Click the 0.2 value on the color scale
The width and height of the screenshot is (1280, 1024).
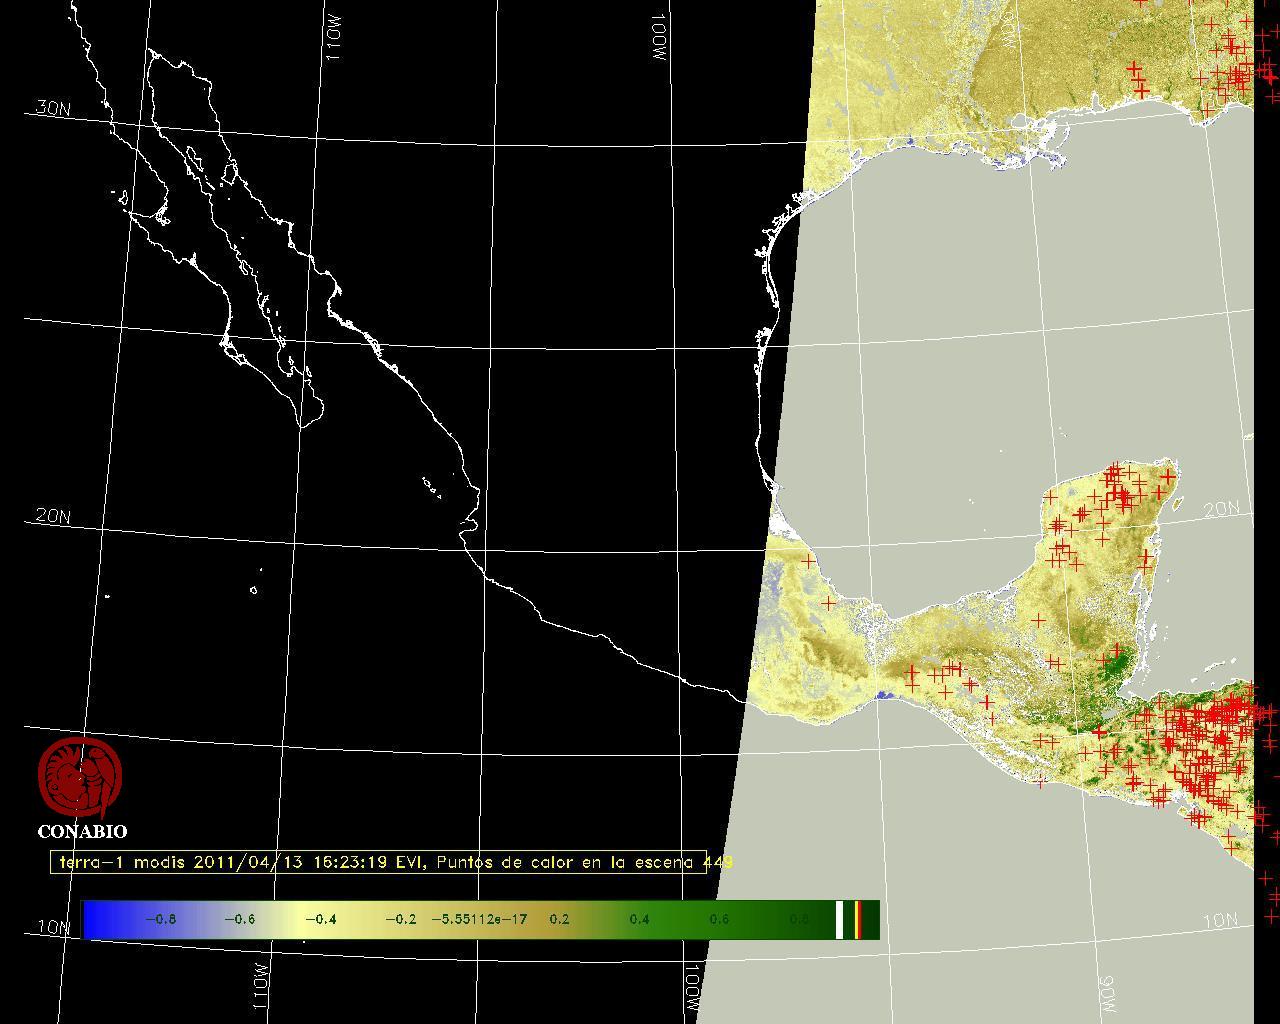coord(559,920)
